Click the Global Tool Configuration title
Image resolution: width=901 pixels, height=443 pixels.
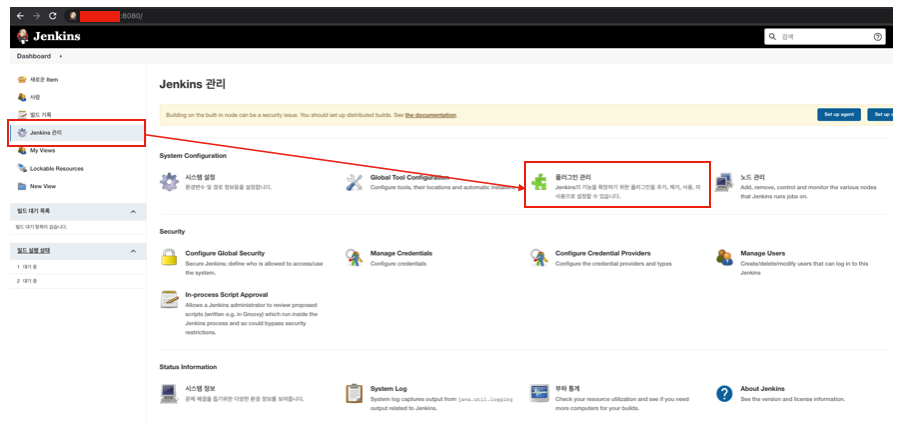point(409,178)
